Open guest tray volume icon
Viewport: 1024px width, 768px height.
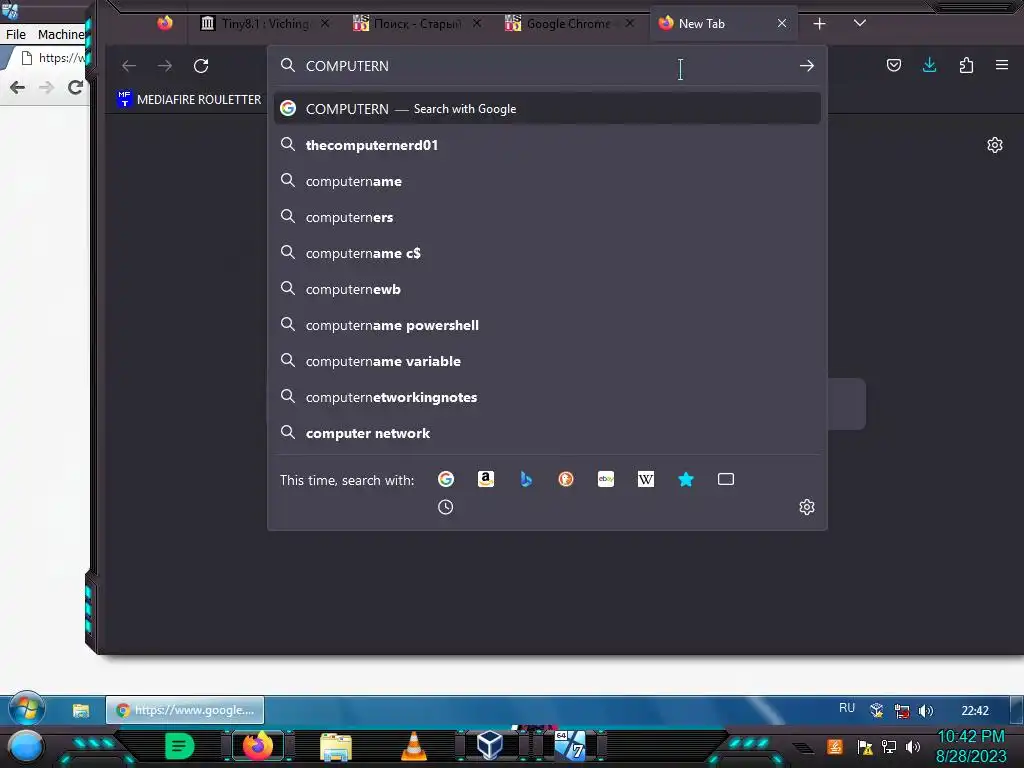[x=926, y=711]
